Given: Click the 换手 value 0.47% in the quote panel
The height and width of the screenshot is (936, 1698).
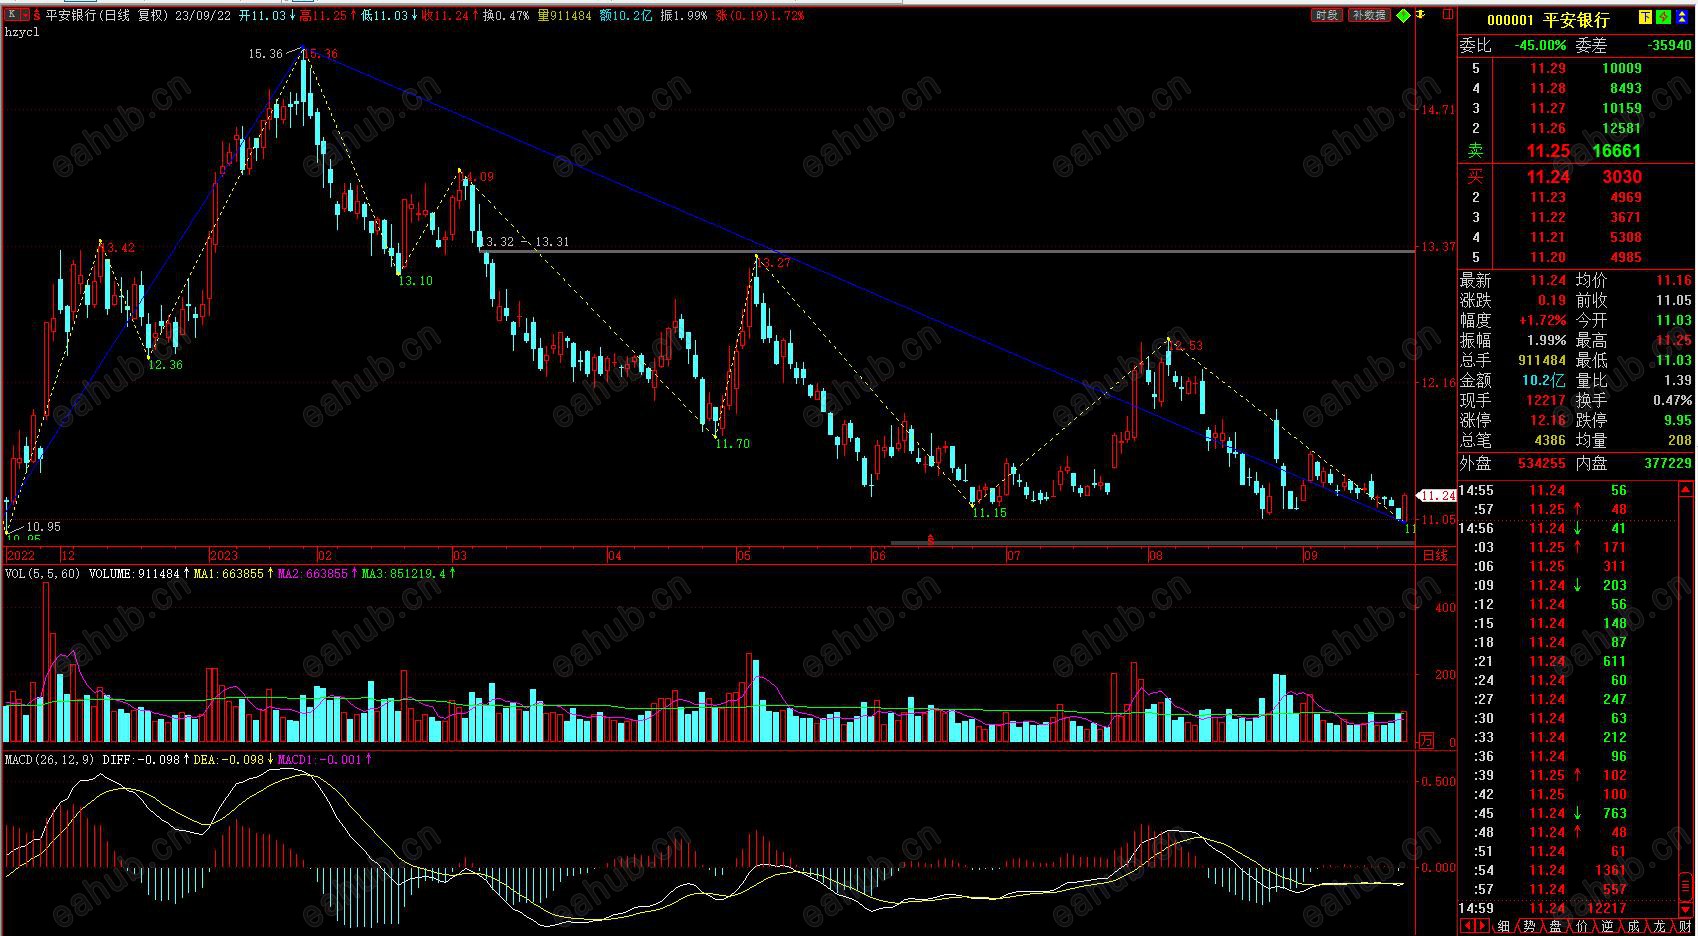Looking at the screenshot, I should tap(1672, 400).
